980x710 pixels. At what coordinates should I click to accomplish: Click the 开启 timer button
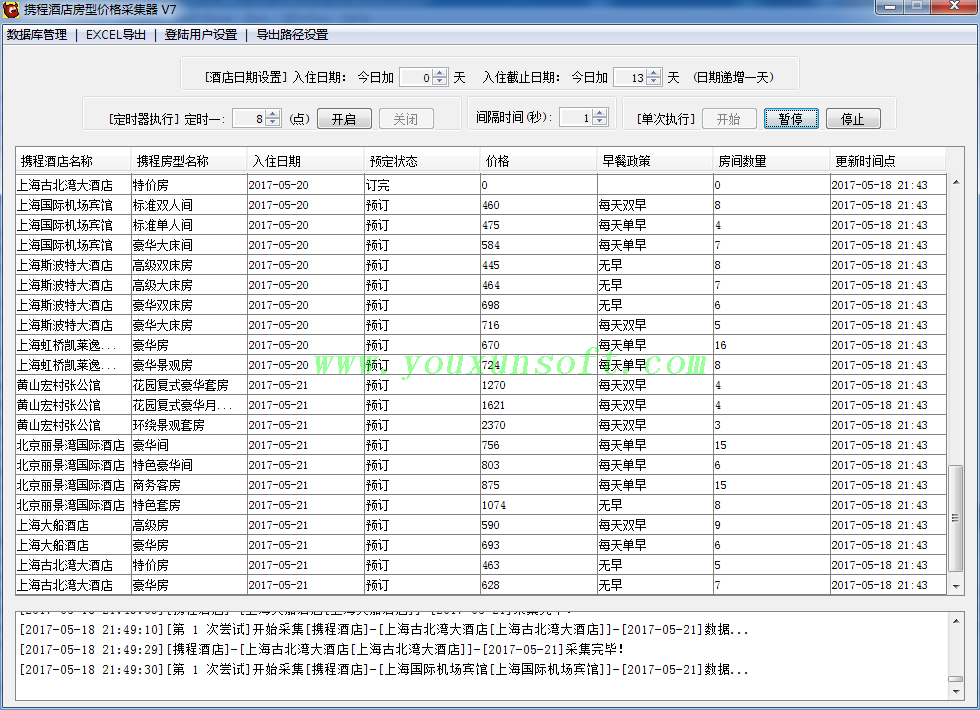tap(344, 119)
